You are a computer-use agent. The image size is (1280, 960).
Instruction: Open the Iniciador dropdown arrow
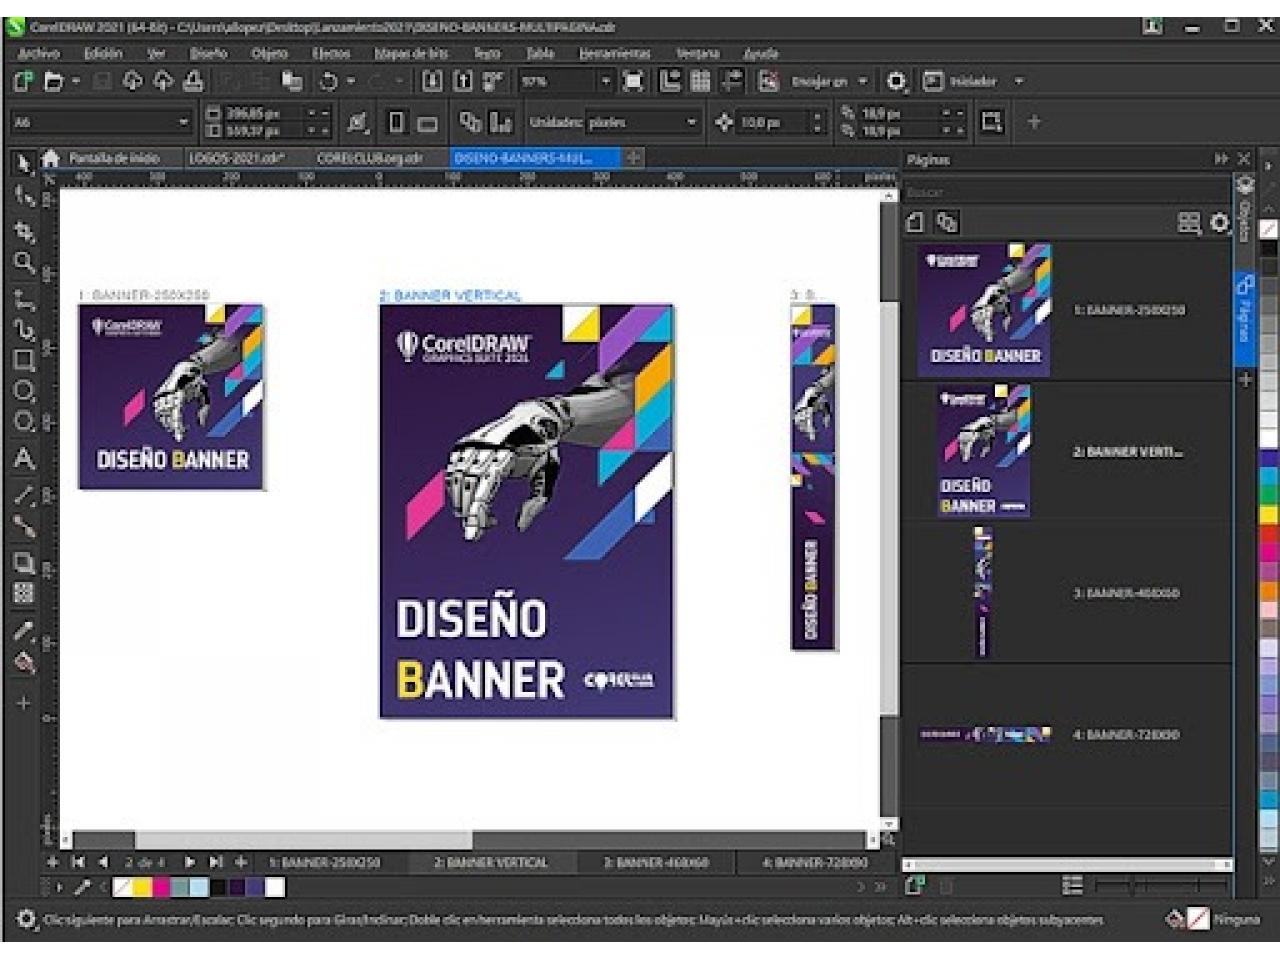1019,81
